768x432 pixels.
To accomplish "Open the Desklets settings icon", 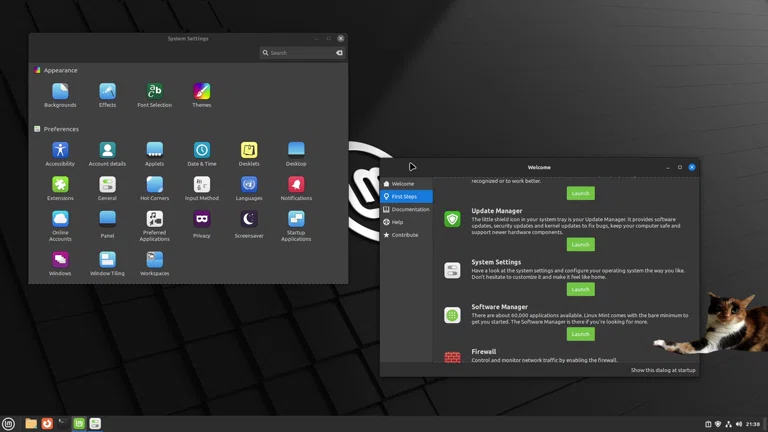I will click(249, 154).
